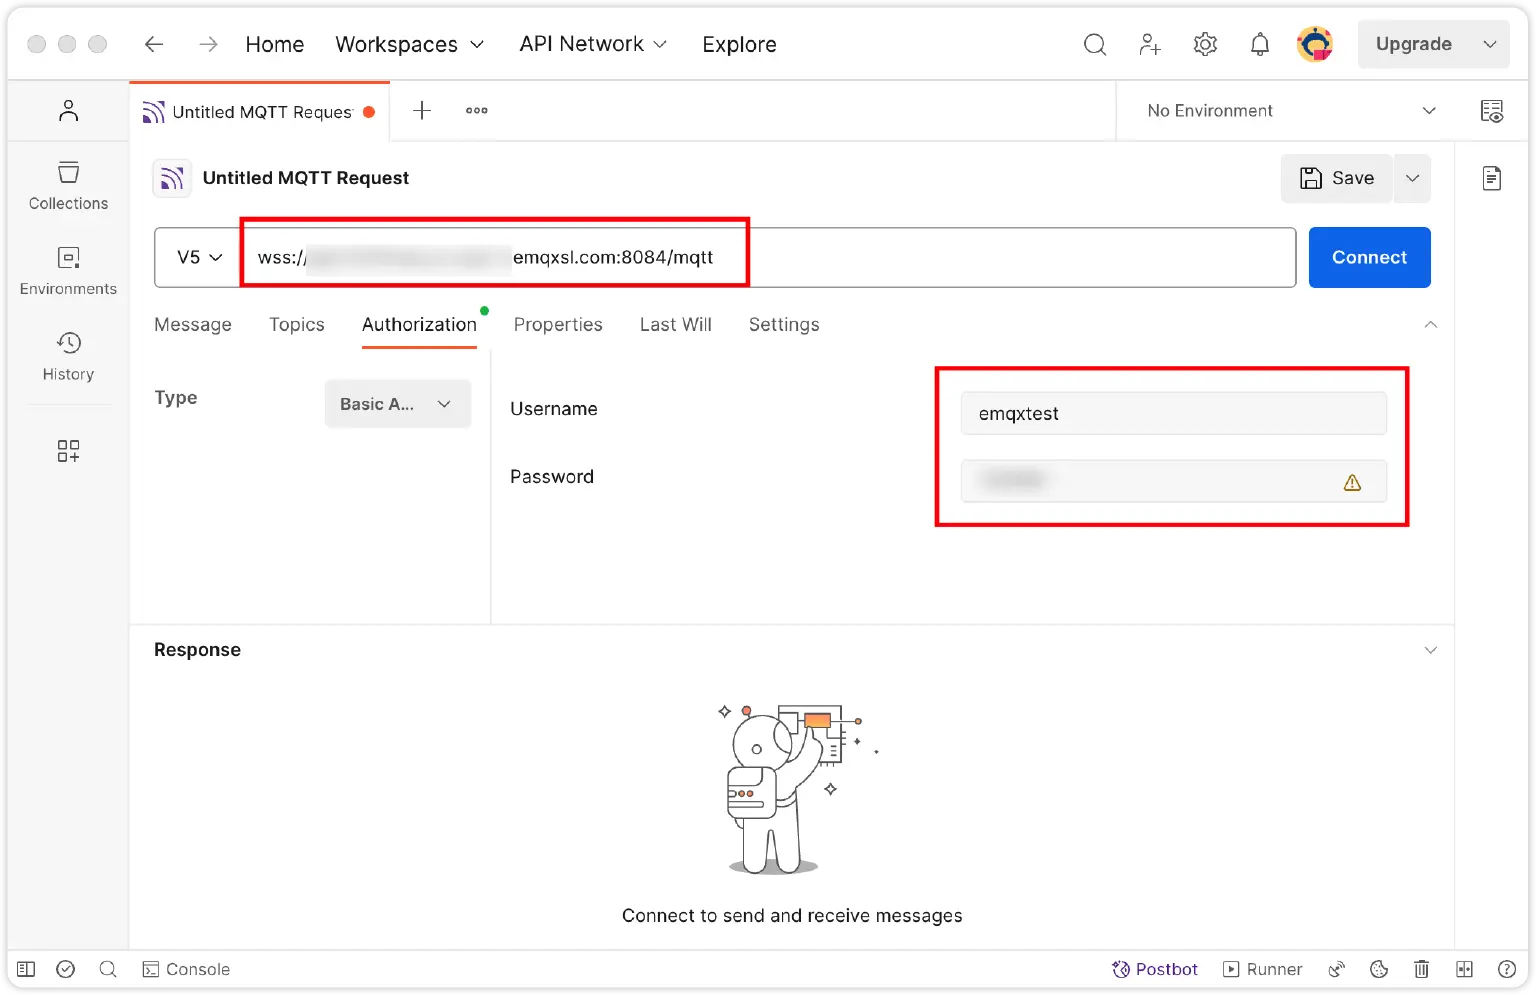The width and height of the screenshot is (1536, 995).
Task: Click the Connect button
Action: pos(1369,257)
